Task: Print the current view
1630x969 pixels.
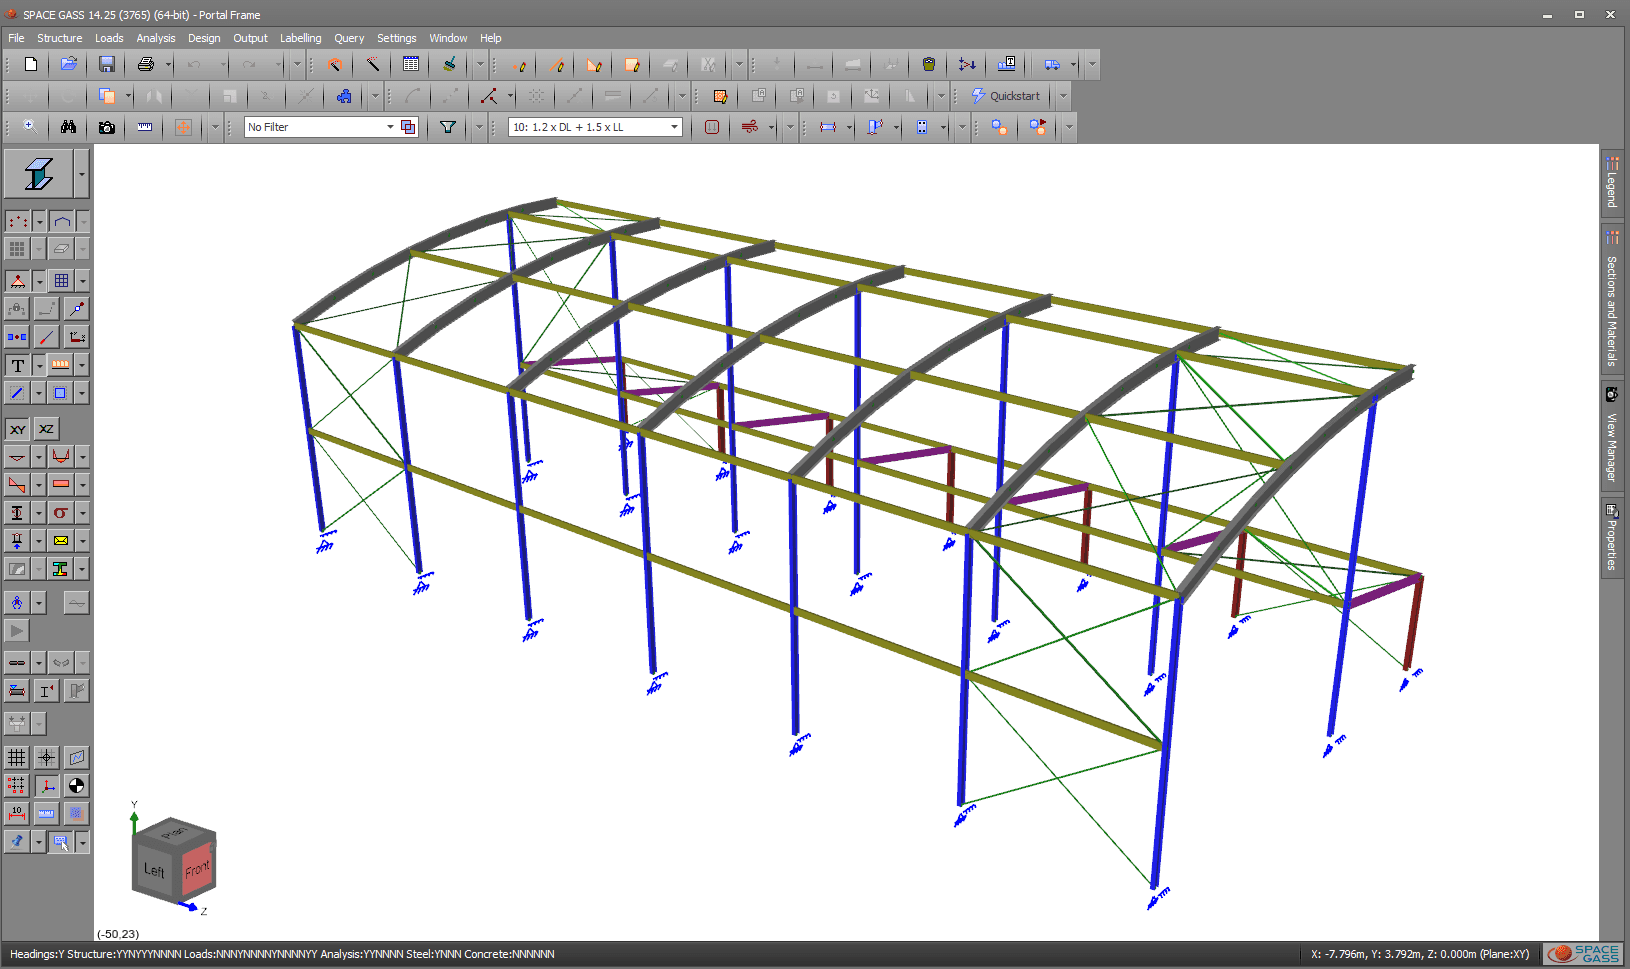Action: [x=146, y=64]
